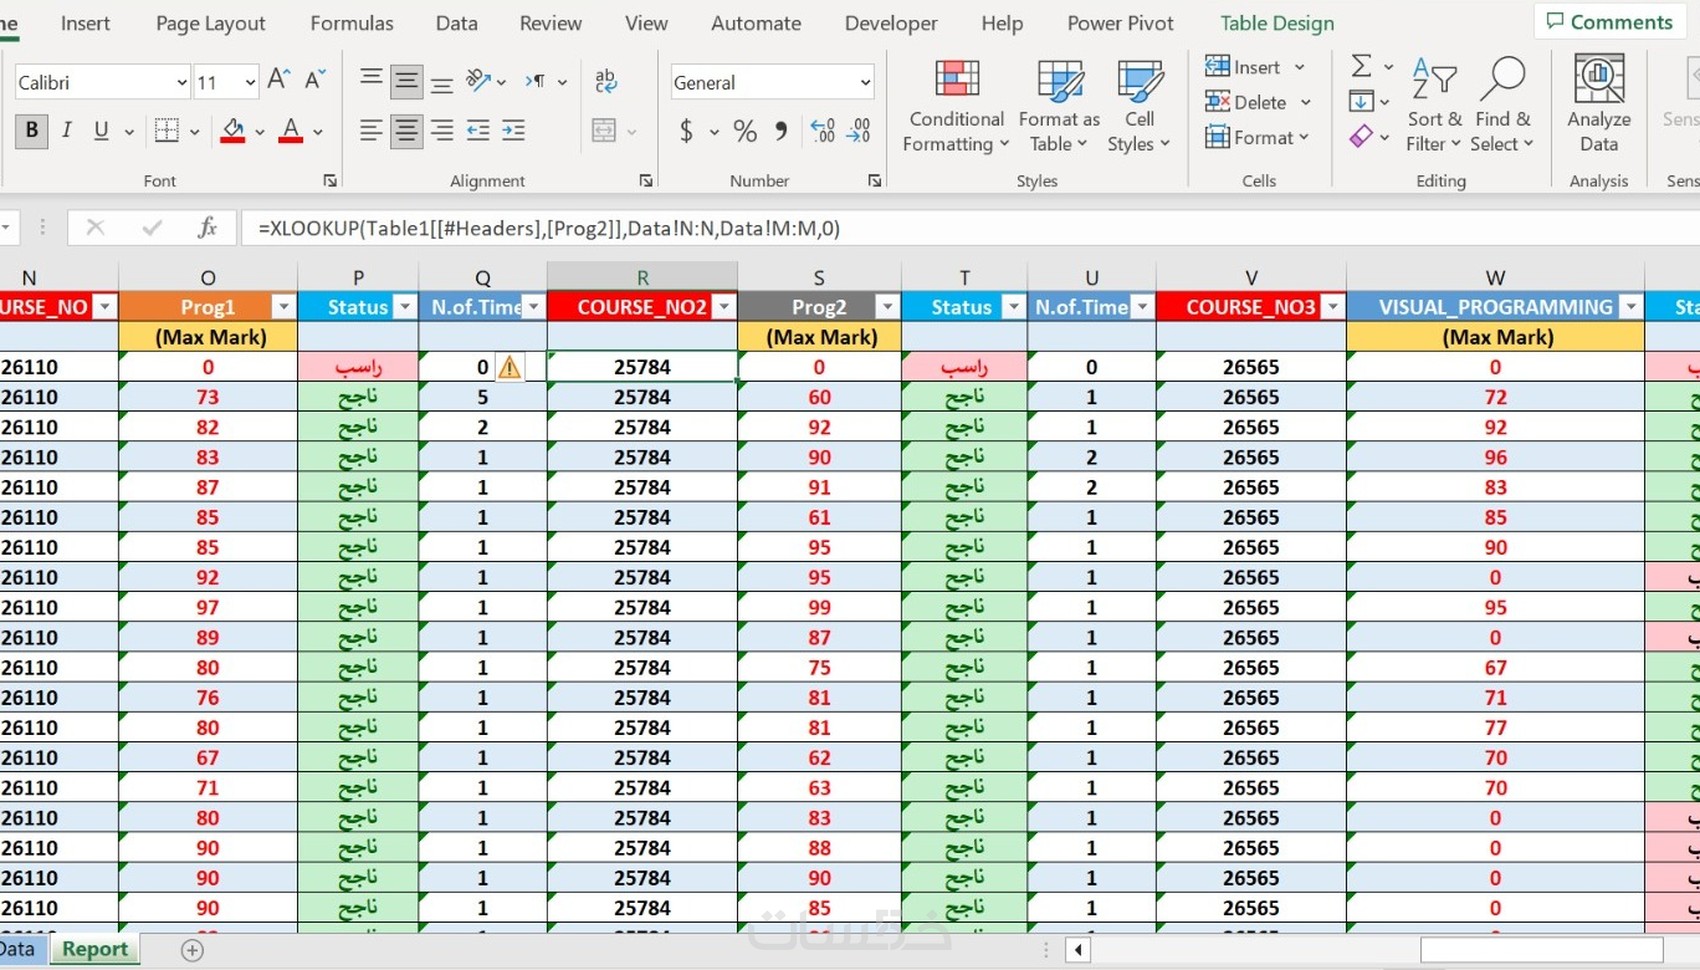This screenshot has width=1700, height=970.
Task: Apply comma style
Action: pyautogui.click(x=781, y=130)
